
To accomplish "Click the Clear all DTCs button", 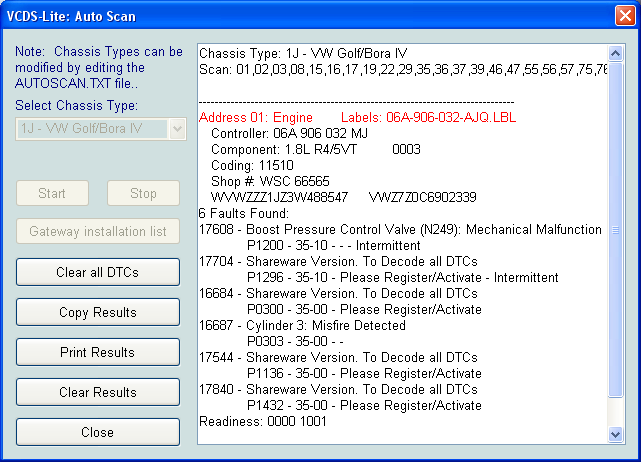I will point(98,272).
